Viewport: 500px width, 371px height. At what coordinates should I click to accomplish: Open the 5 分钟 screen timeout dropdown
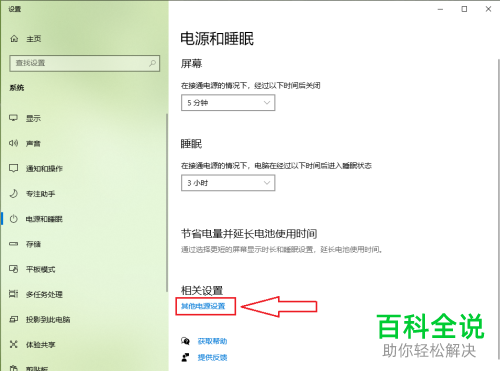tap(228, 103)
